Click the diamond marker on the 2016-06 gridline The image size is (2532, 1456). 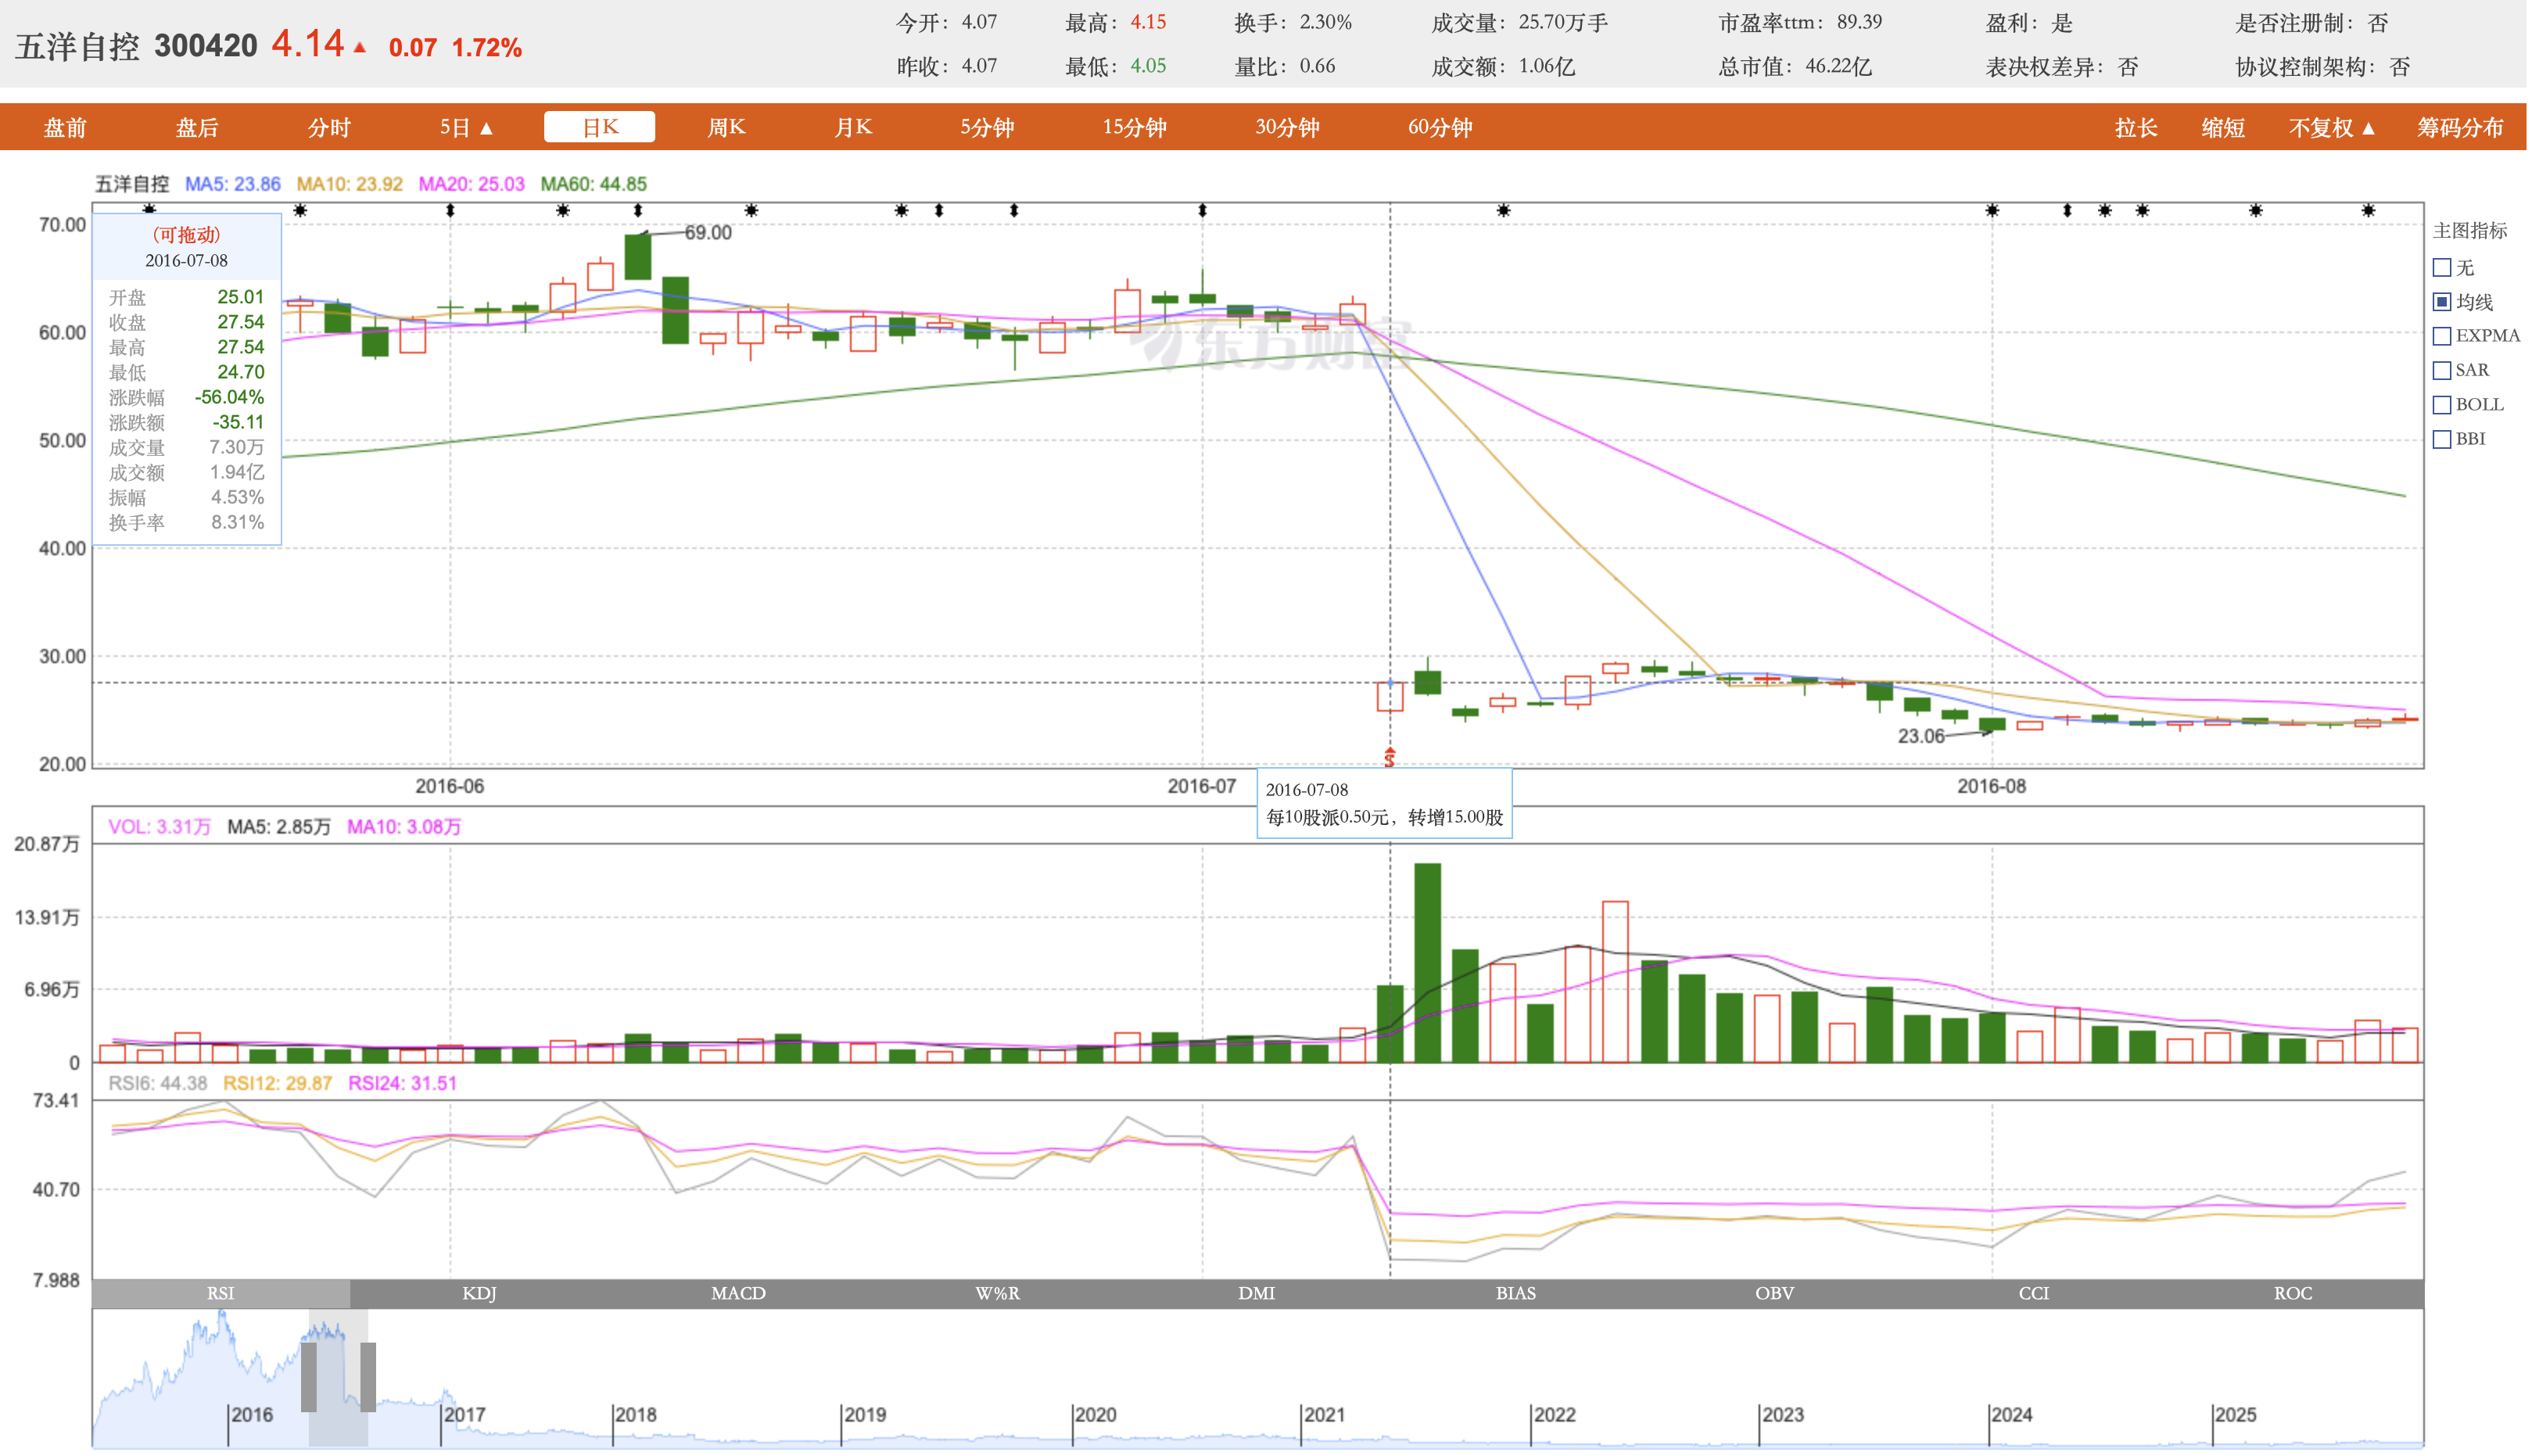(x=450, y=210)
